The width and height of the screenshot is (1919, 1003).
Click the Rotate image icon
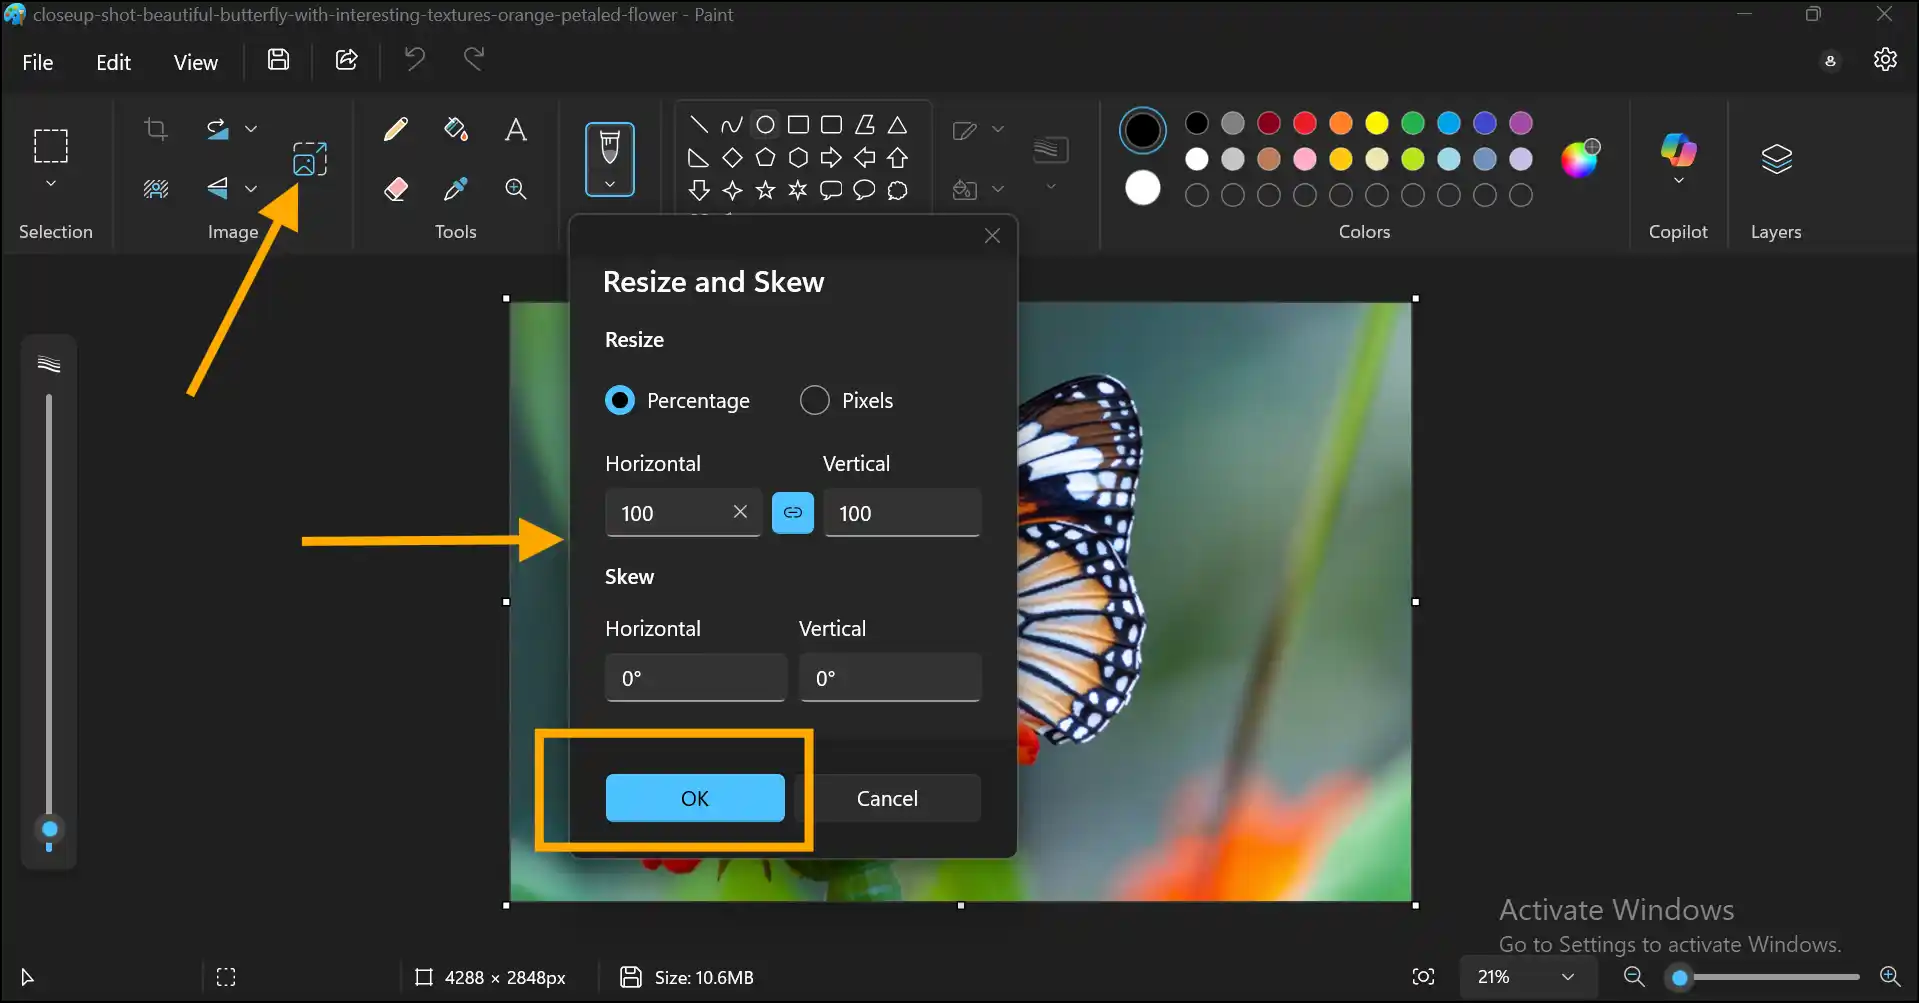pyautogui.click(x=218, y=129)
